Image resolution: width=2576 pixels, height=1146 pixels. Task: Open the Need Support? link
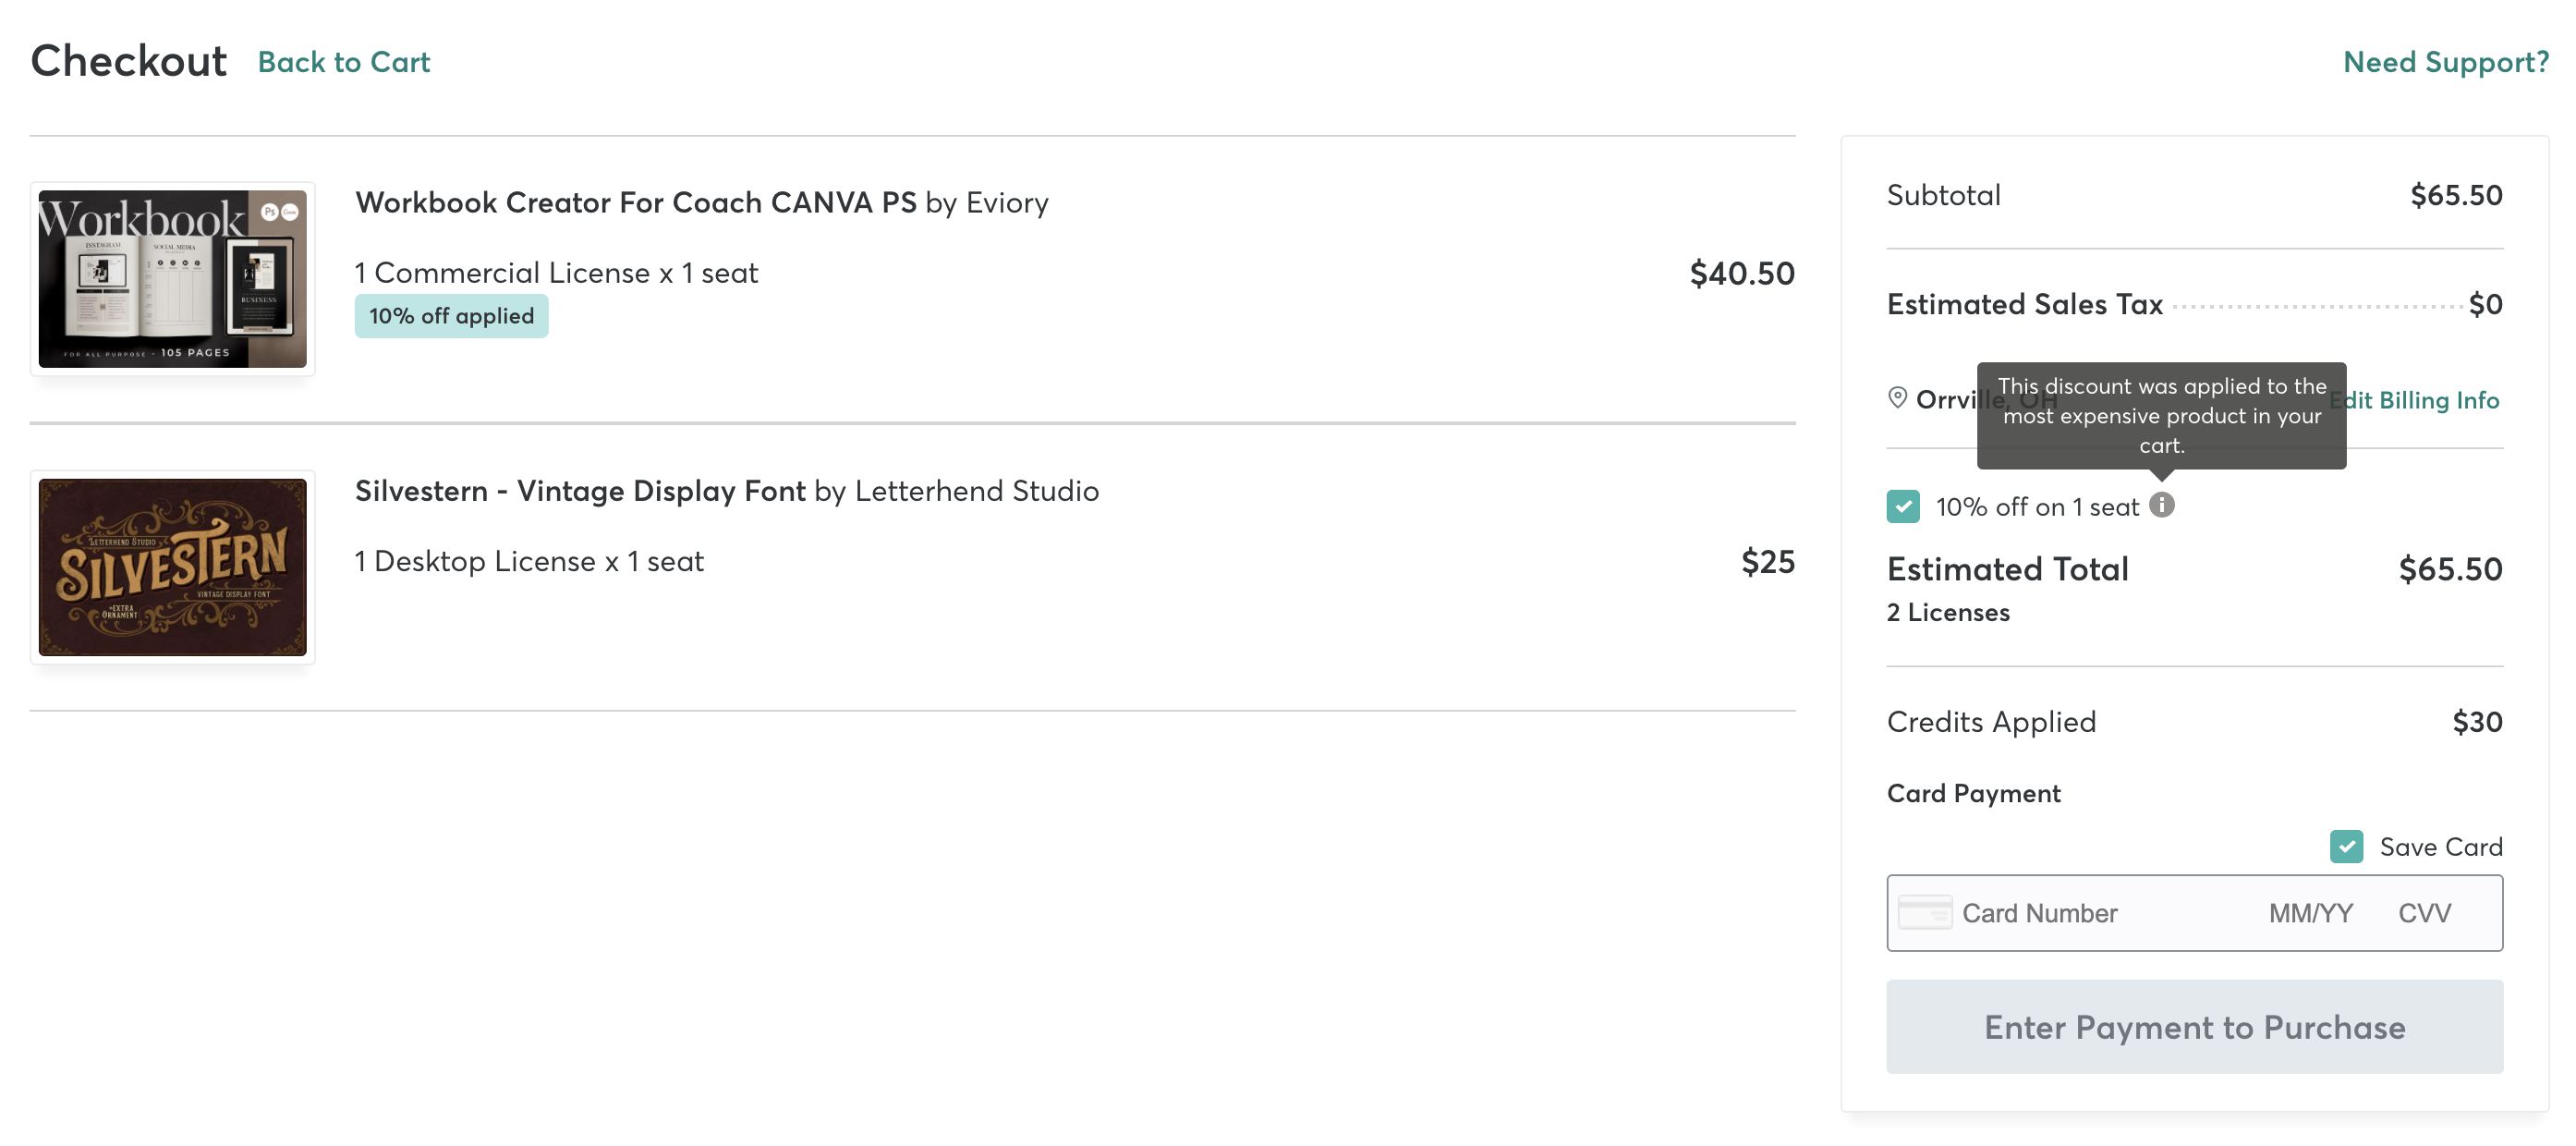pyautogui.click(x=2445, y=62)
